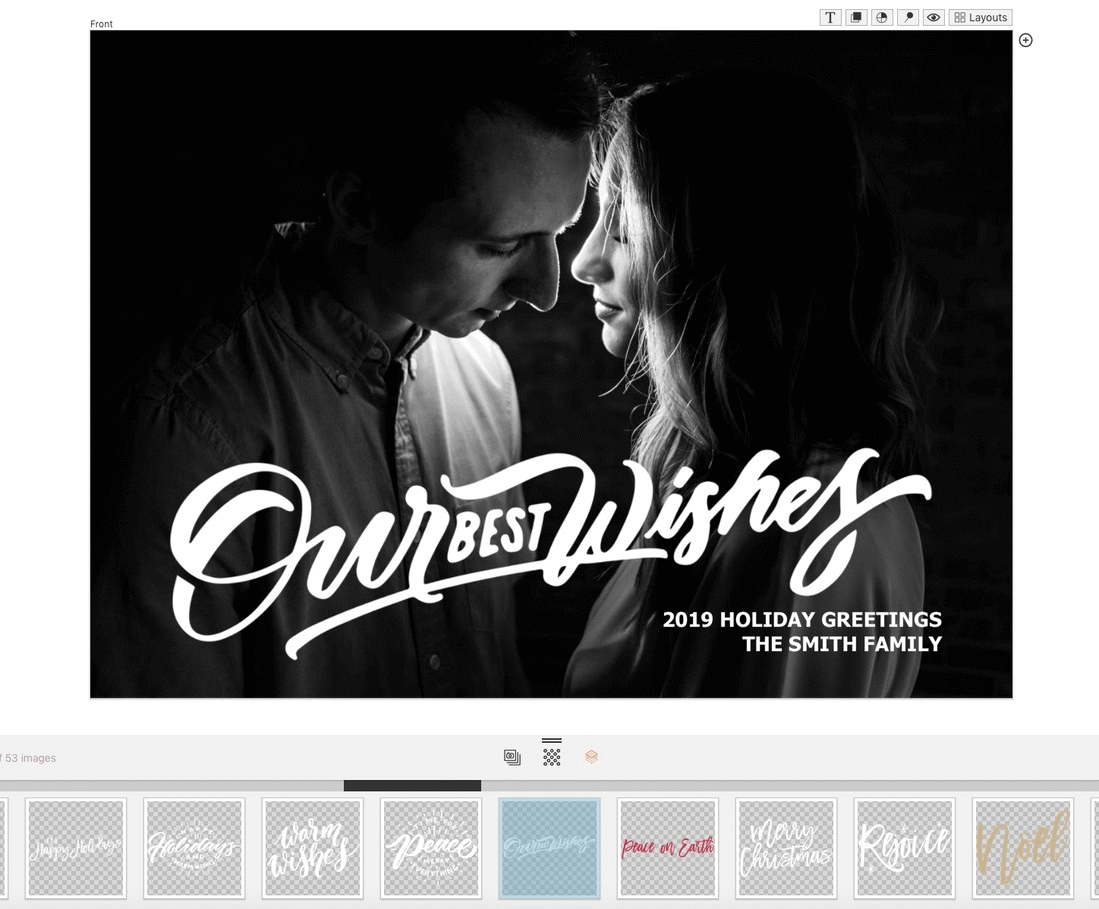
Task: Select the Merry Christmas overlay thumbnail
Action: [x=786, y=848]
